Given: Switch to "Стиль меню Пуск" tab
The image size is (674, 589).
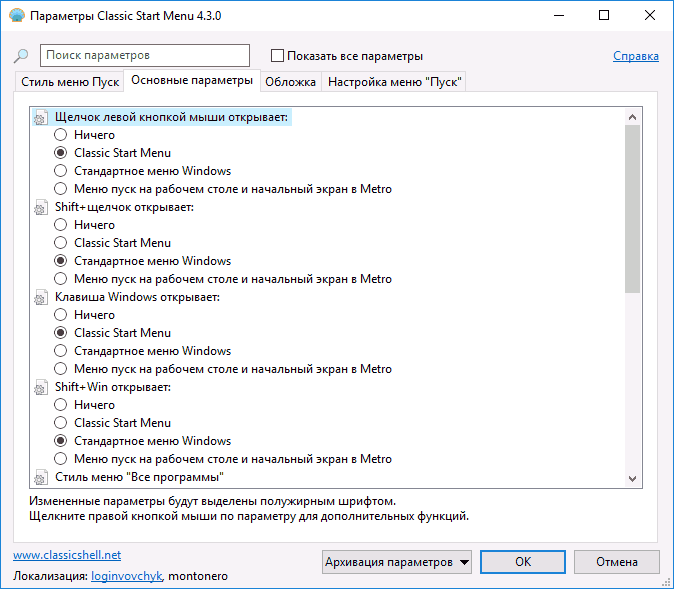Looking at the screenshot, I should pos(70,82).
